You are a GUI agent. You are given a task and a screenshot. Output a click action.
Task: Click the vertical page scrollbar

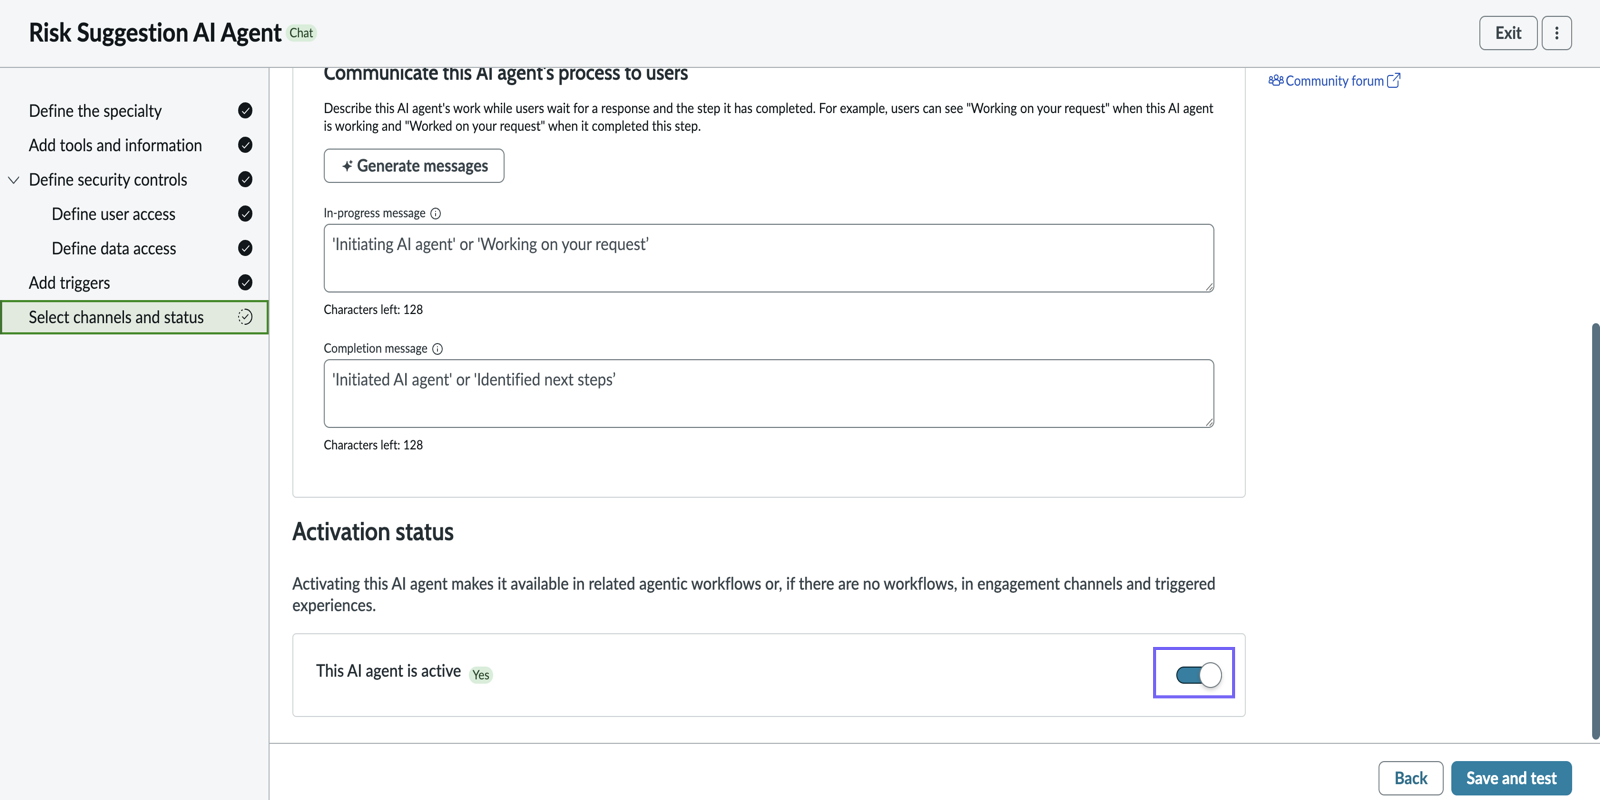tap(1595, 530)
